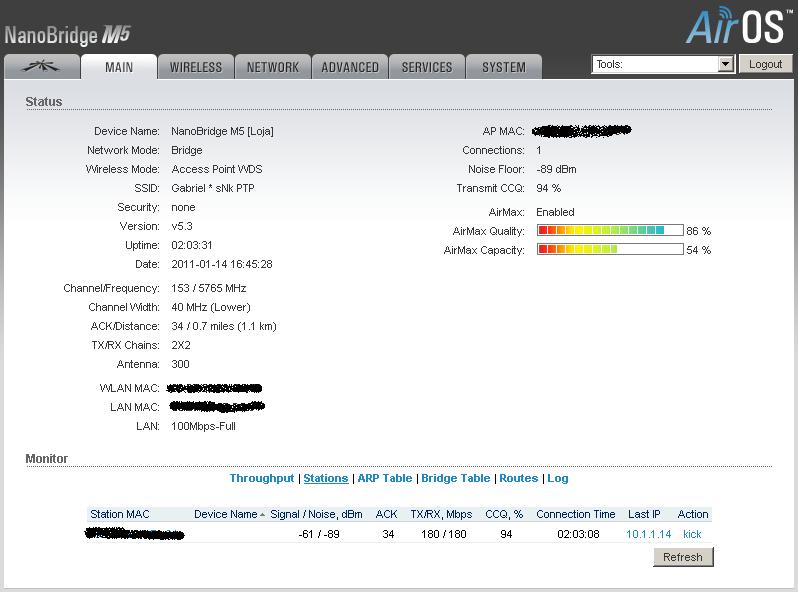
Task: Click the Logout button
Action: pyautogui.click(x=765, y=64)
